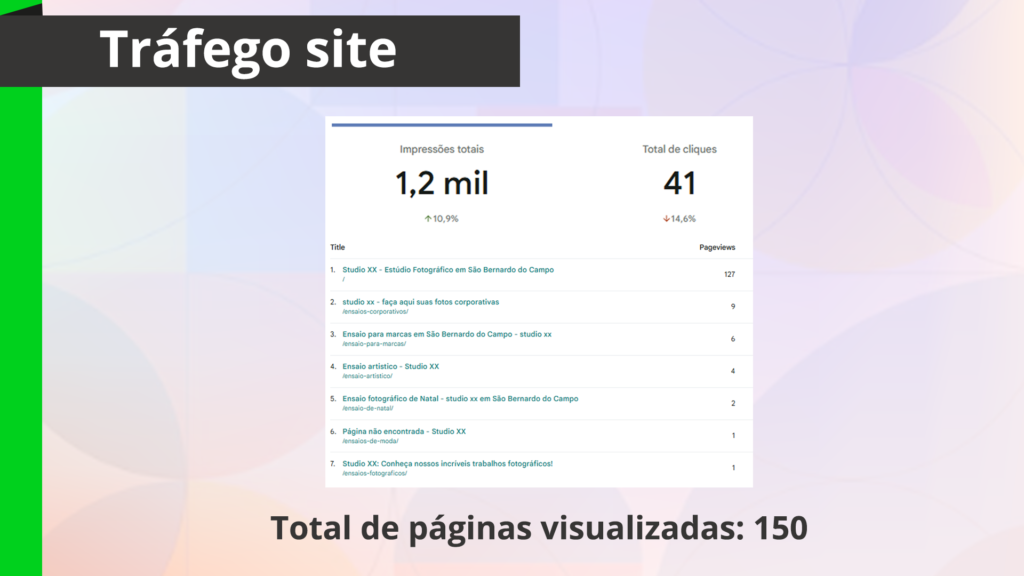Select the 'Ensaio artístico - Studio XX' link
This screenshot has width=1024, height=576.
[x=390, y=366]
